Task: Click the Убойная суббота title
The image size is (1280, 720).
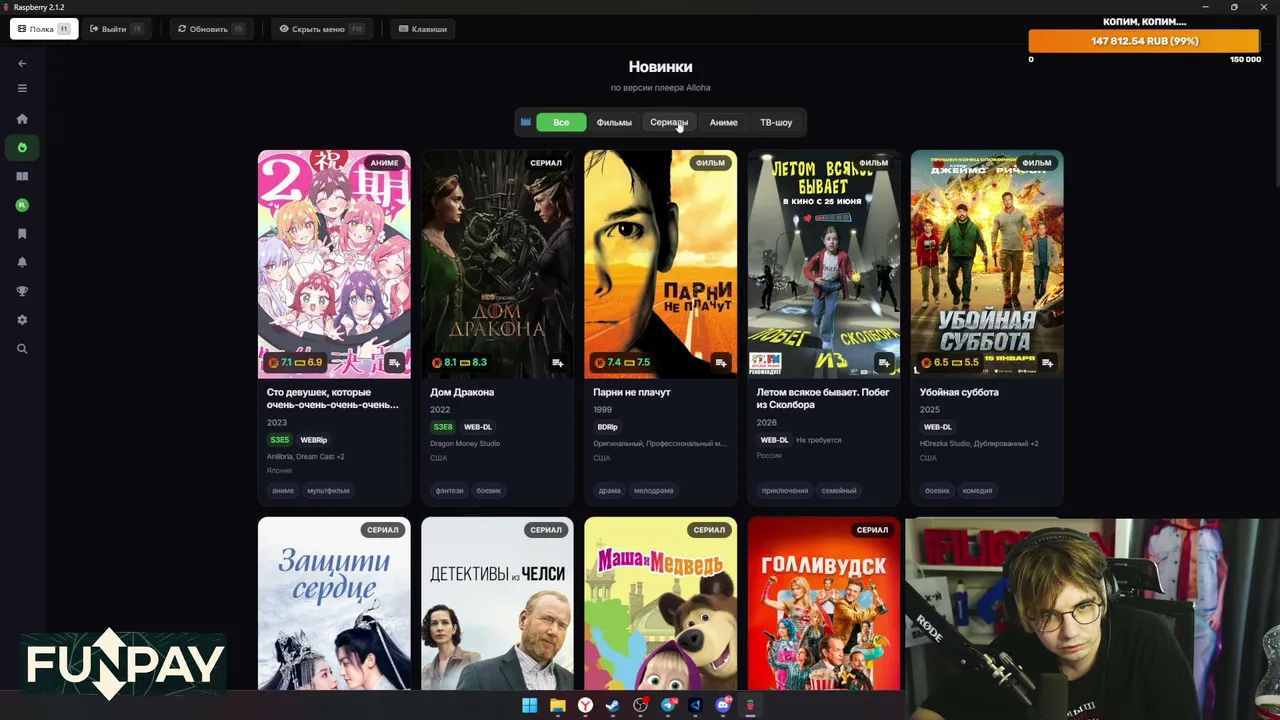Action: pyautogui.click(x=959, y=392)
